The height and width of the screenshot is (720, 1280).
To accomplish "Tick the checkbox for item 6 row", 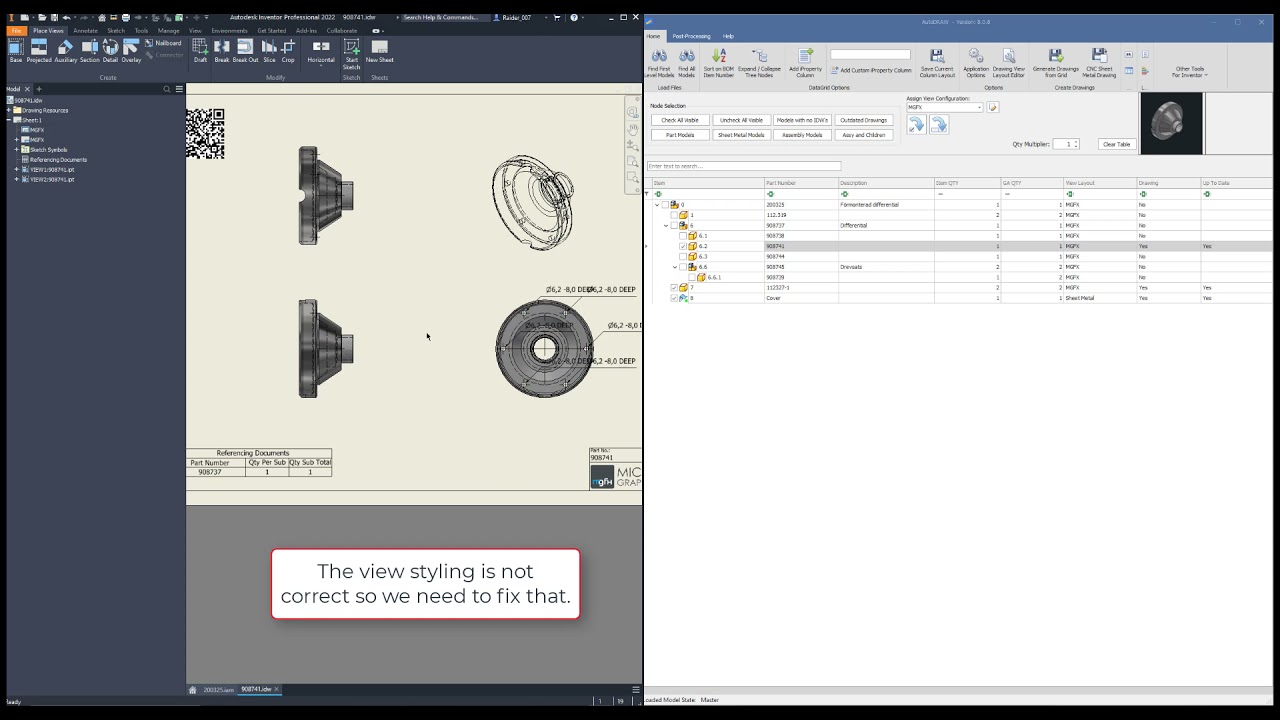I will coord(674,226).
